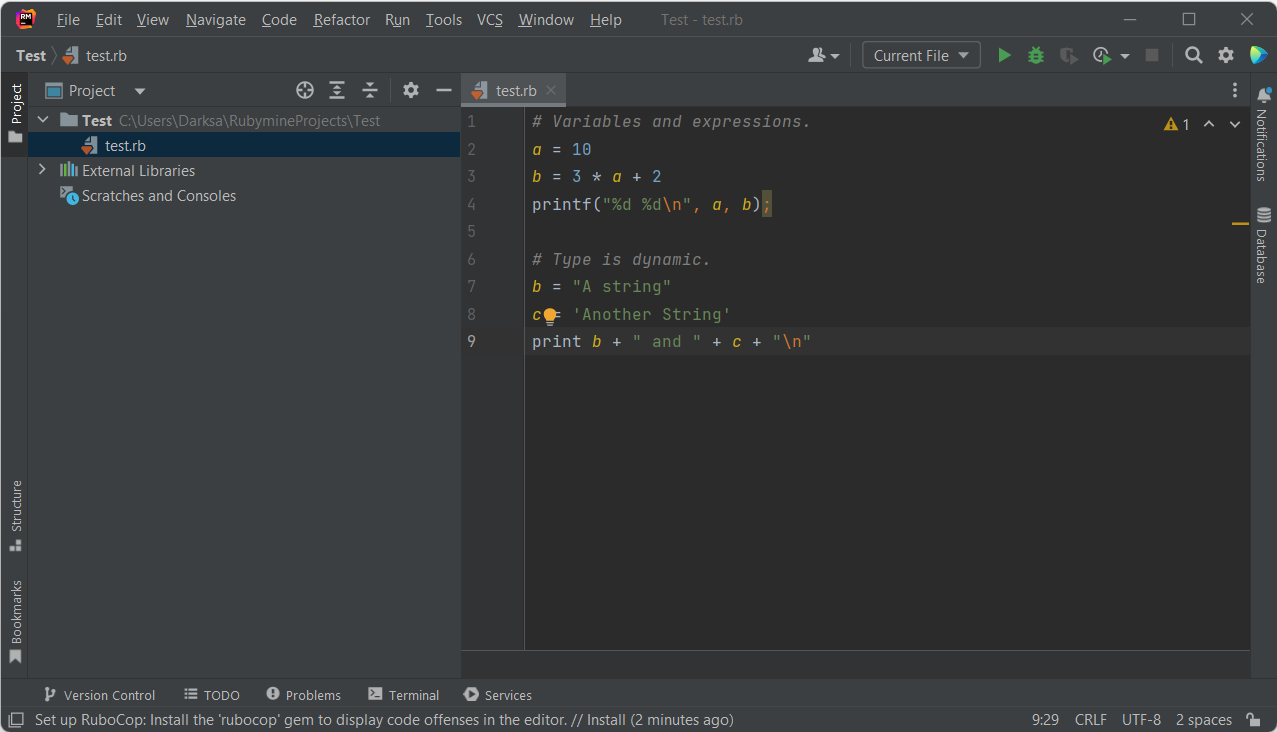Toggle the read-only lock icon in status bar
Viewport: 1277px width, 732px height.
[x=1253, y=720]
